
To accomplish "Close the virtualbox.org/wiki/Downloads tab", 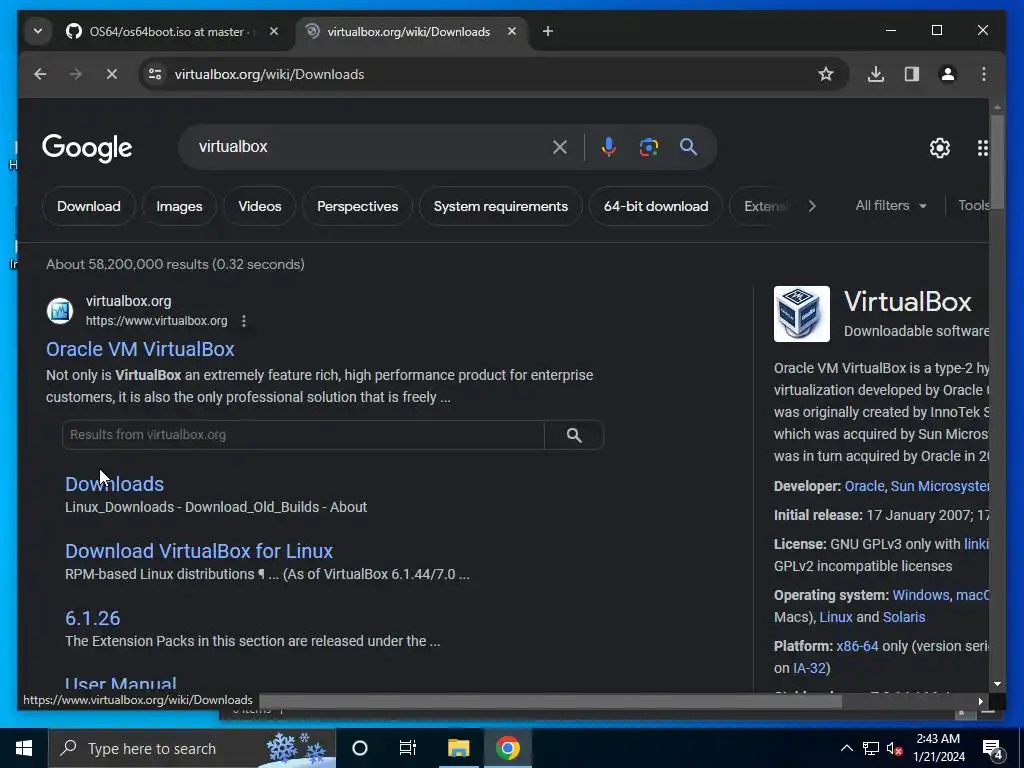I will tap(512, 31).
